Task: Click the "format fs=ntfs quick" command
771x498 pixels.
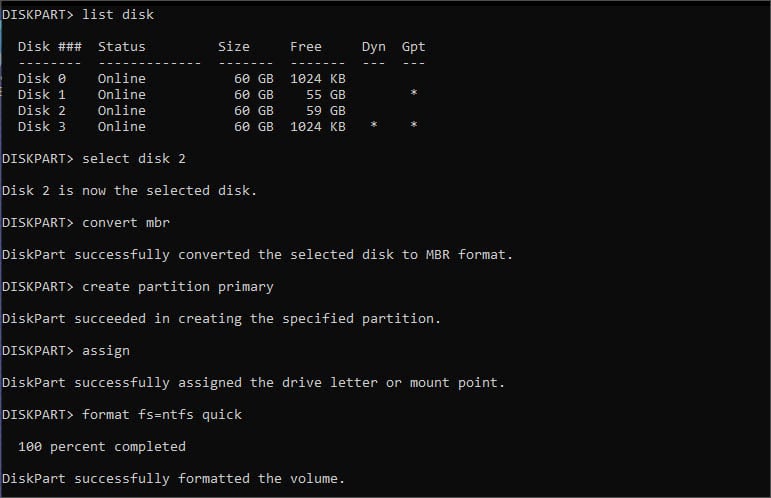Action: coord(162,414)
